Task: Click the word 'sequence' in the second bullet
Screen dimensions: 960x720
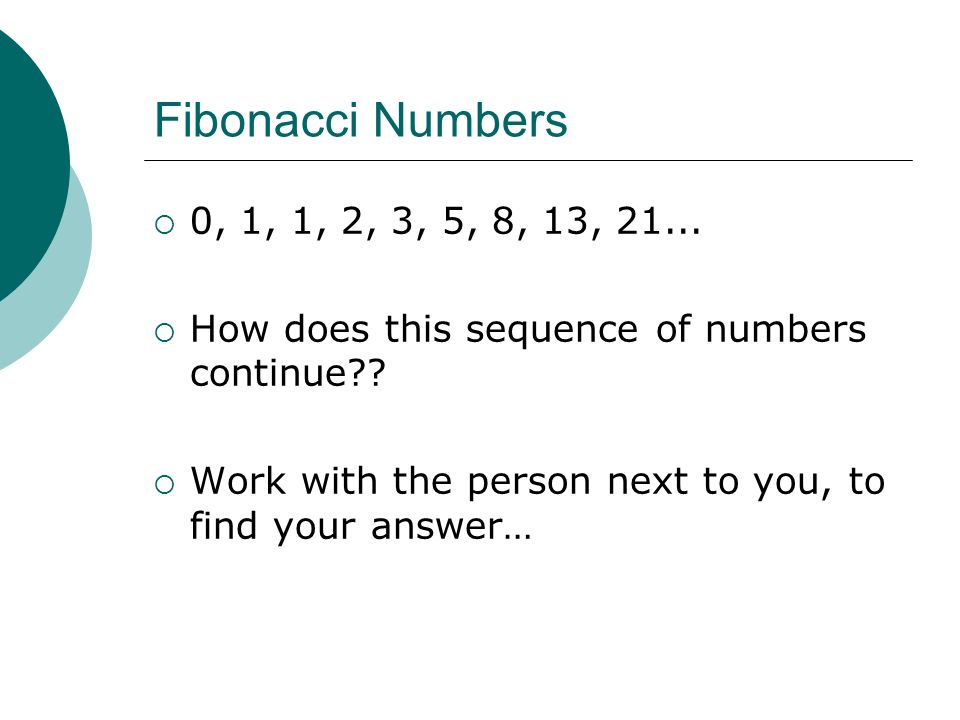Action: pyautogui.click(x=552, y=331)
